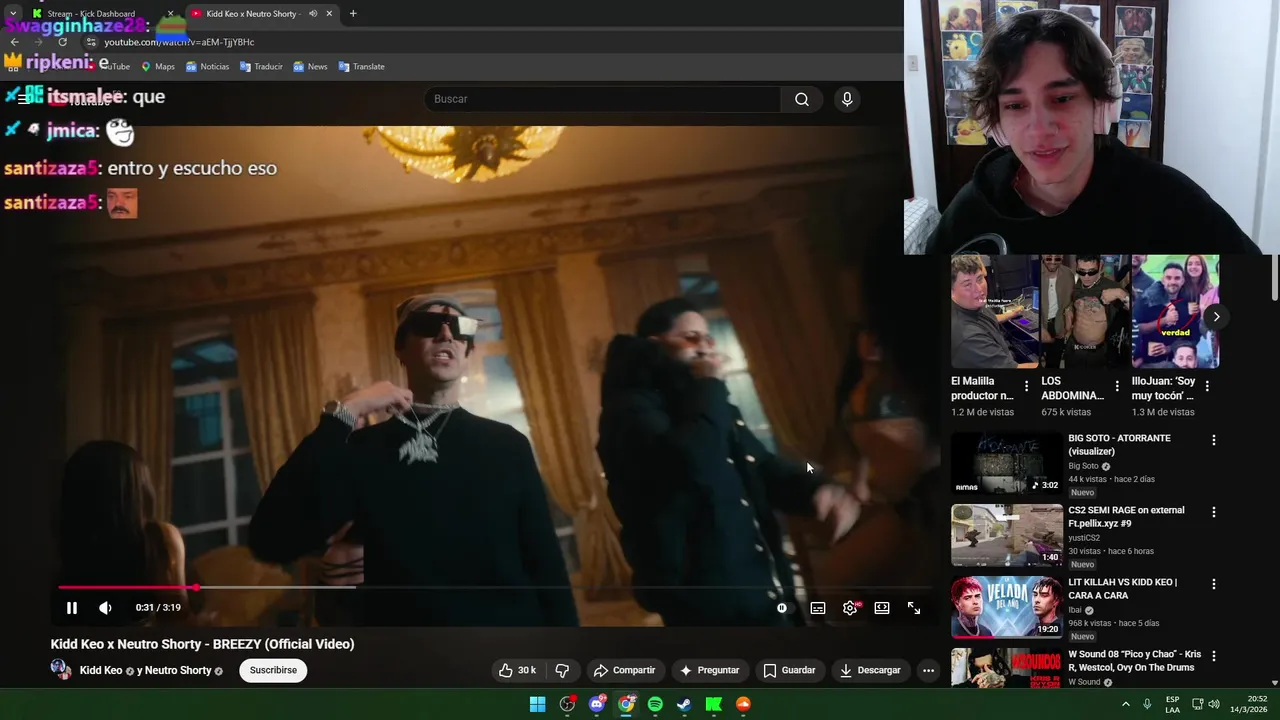Open the Kidd Keo channel link
1280x720 pixels.
tap(101, 670)
